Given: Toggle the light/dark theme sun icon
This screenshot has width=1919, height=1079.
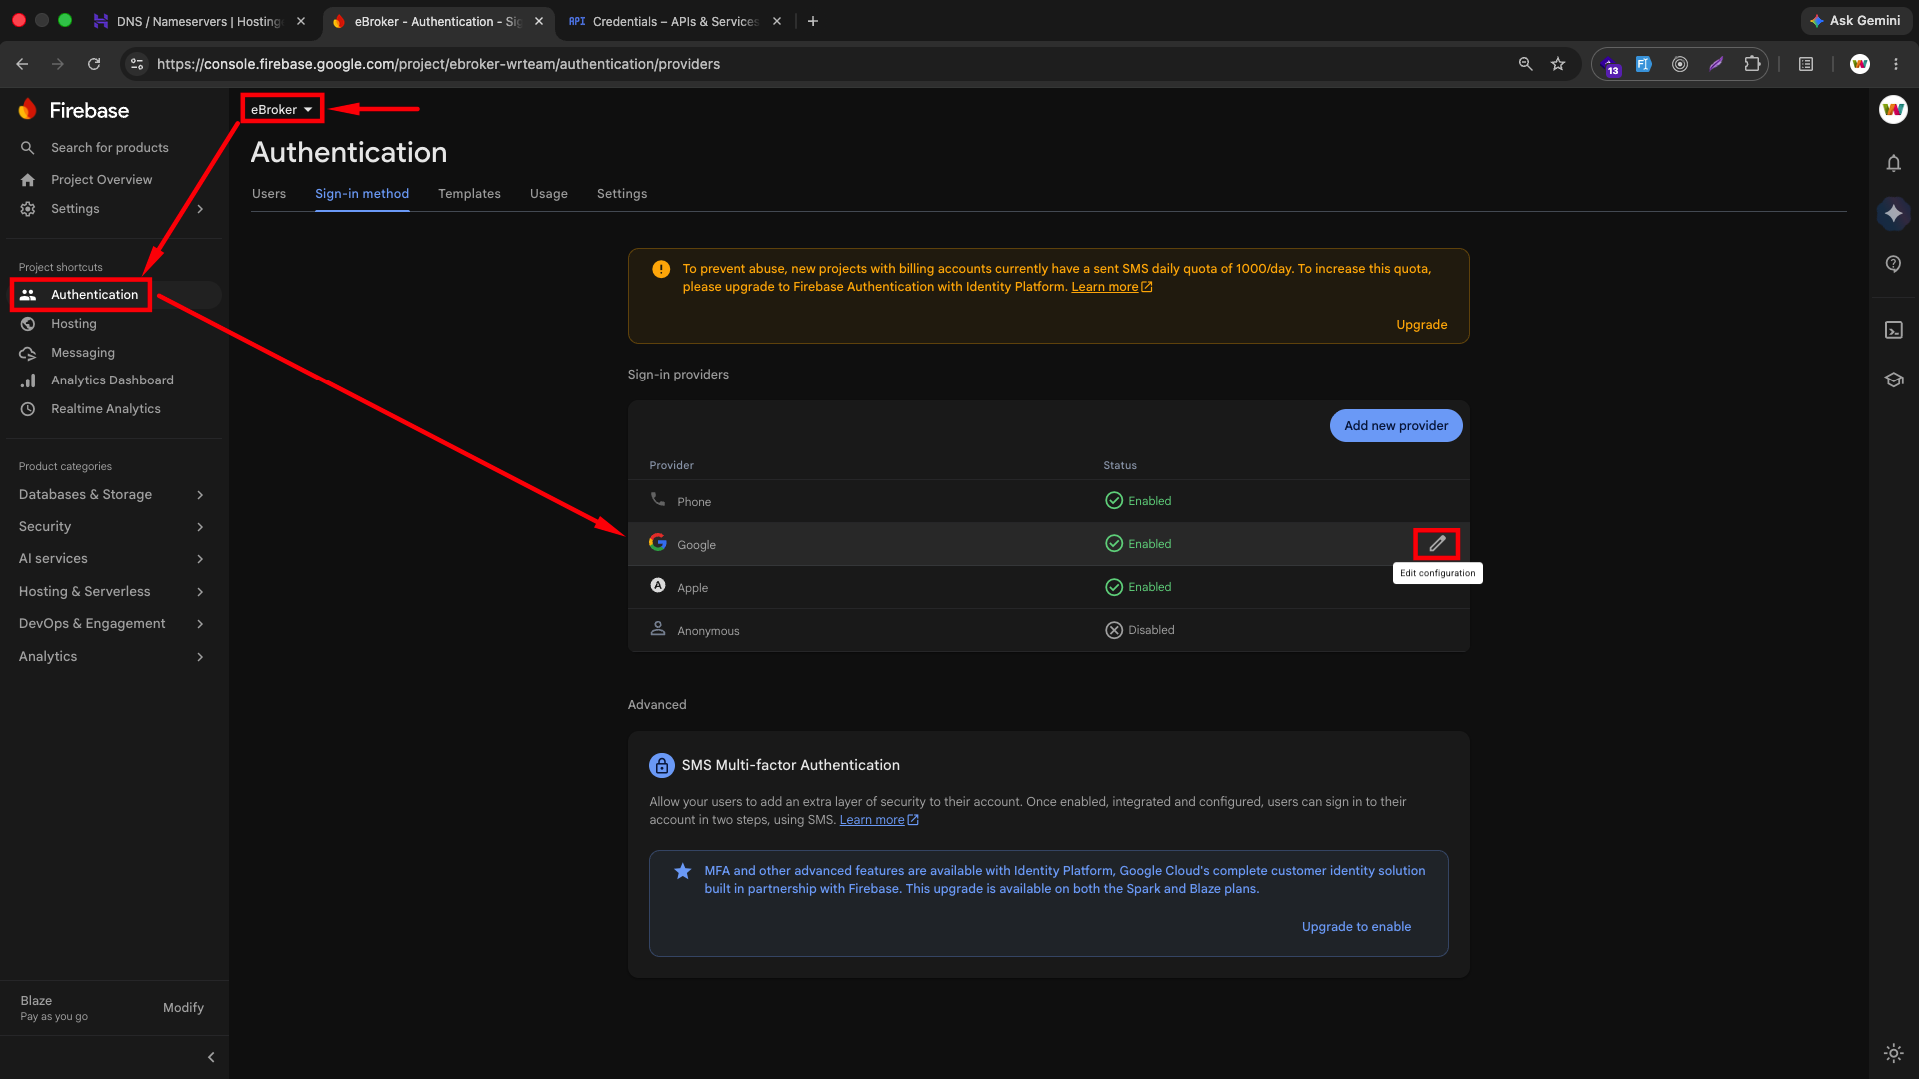Looking at the screenshot, I should pyautogui.click(x=1893, y=1053).
